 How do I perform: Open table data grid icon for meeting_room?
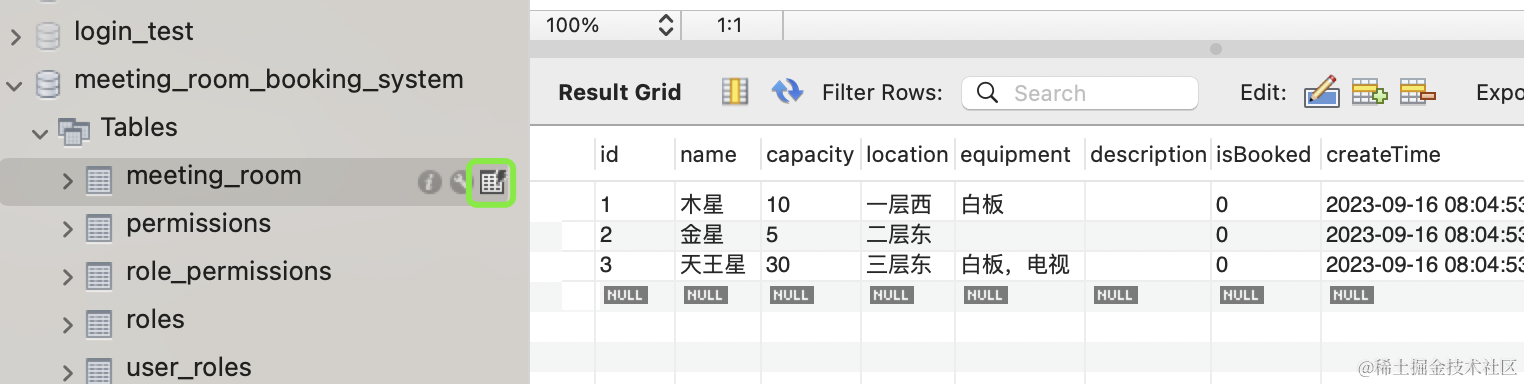tap(492, 182)
